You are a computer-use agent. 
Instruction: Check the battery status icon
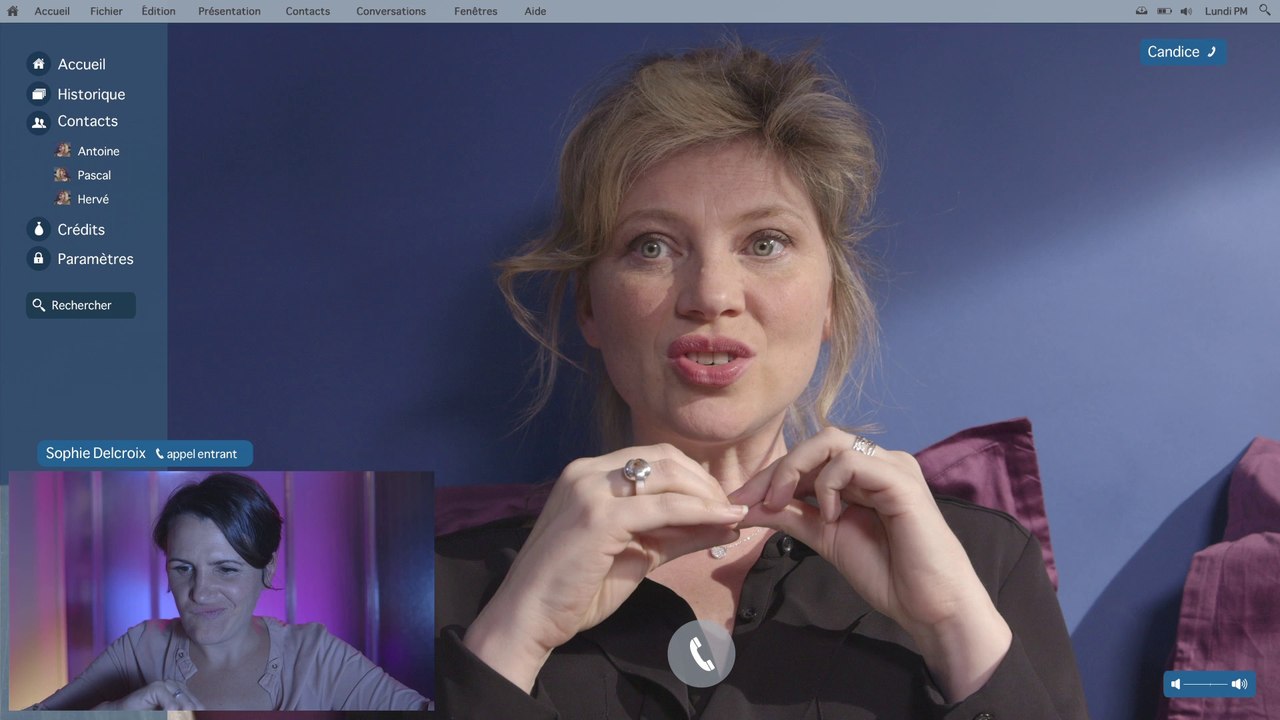click(x=1164, y=11)
